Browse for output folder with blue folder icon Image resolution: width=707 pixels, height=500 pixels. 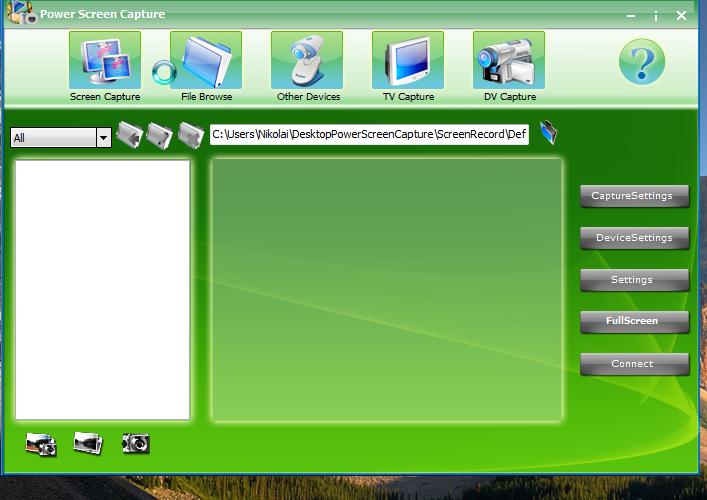549,133
